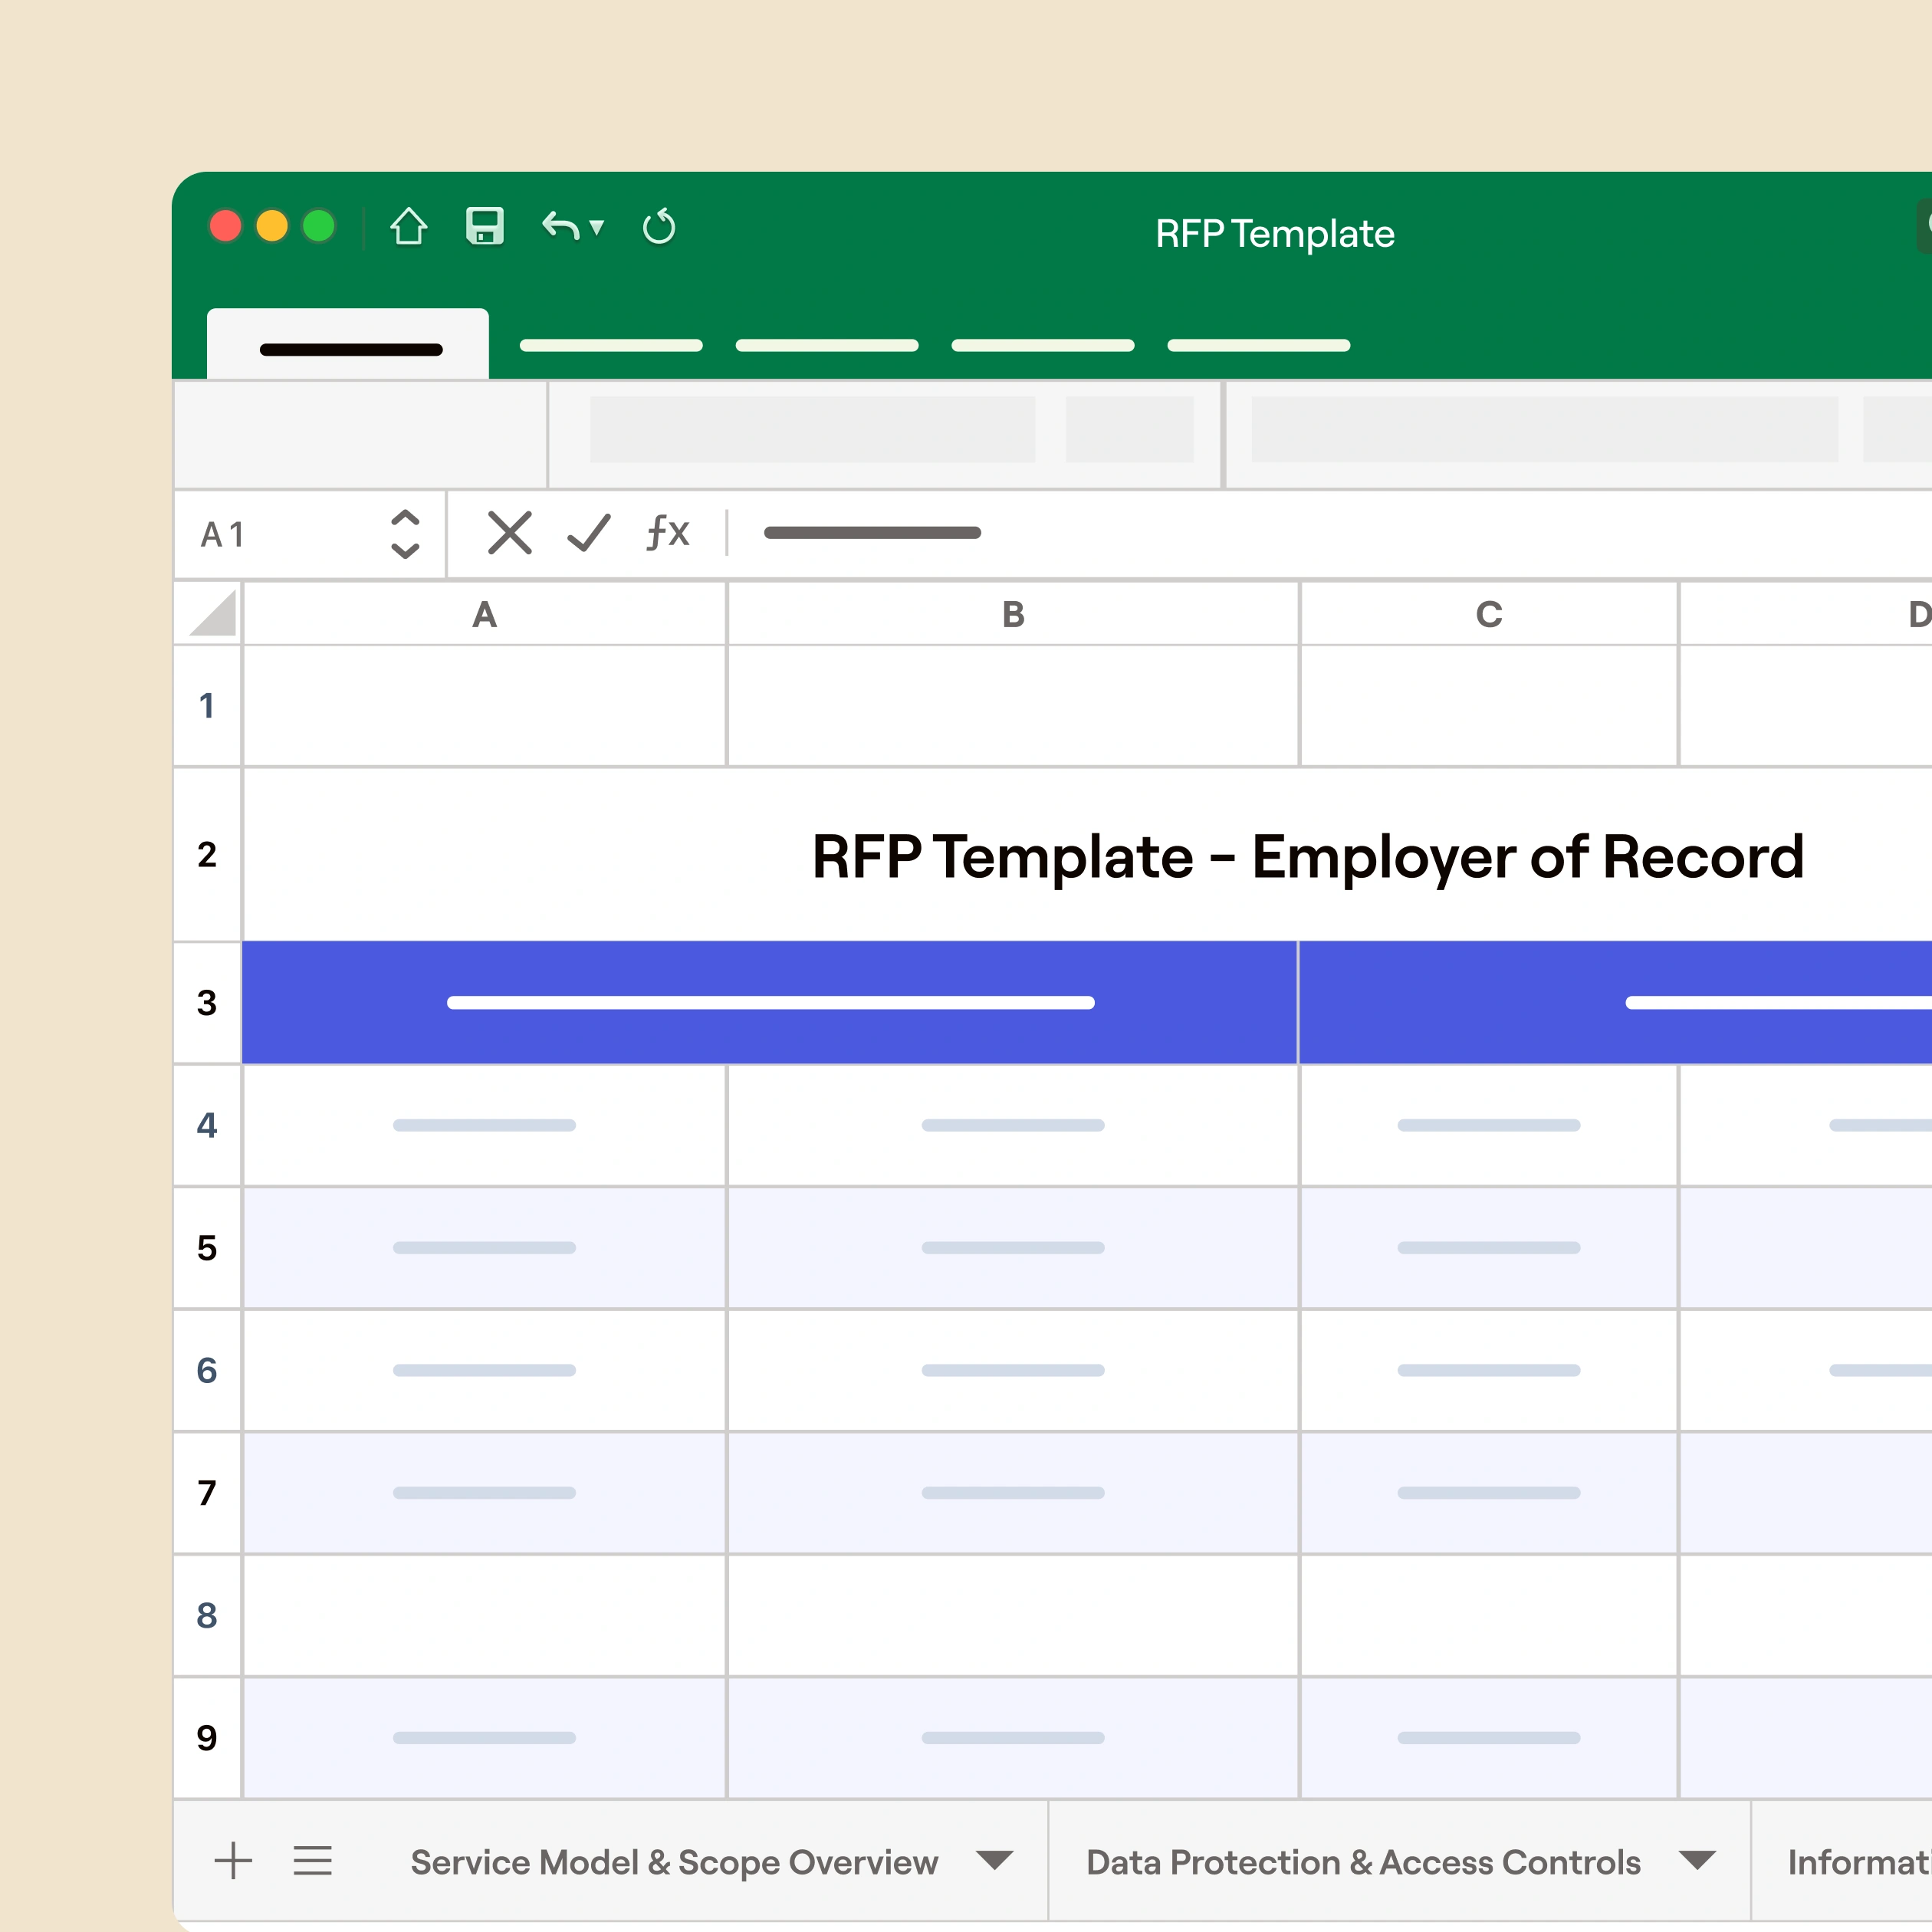The image size is (1932, 1932).
Task: Select column B header
Action: pos(1013,614)
